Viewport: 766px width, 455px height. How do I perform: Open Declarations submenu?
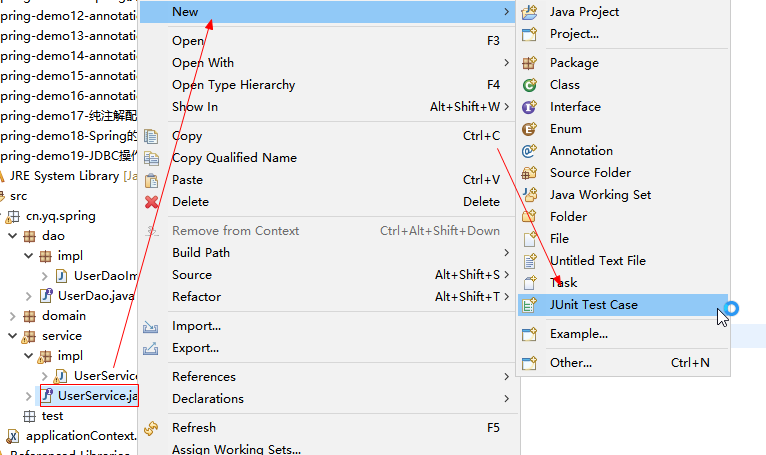[327, 399]
